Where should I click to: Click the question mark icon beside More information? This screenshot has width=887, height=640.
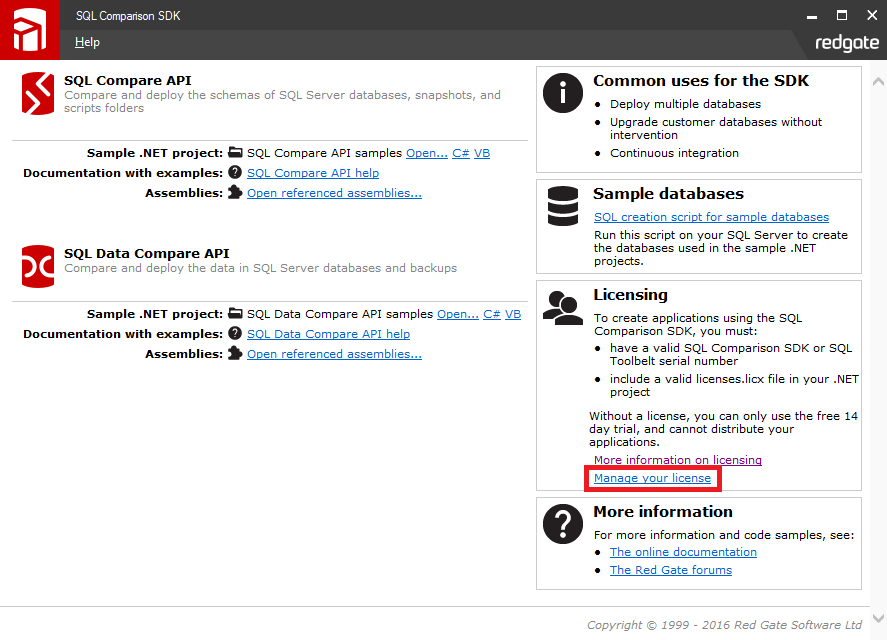(x=562, y=523)
